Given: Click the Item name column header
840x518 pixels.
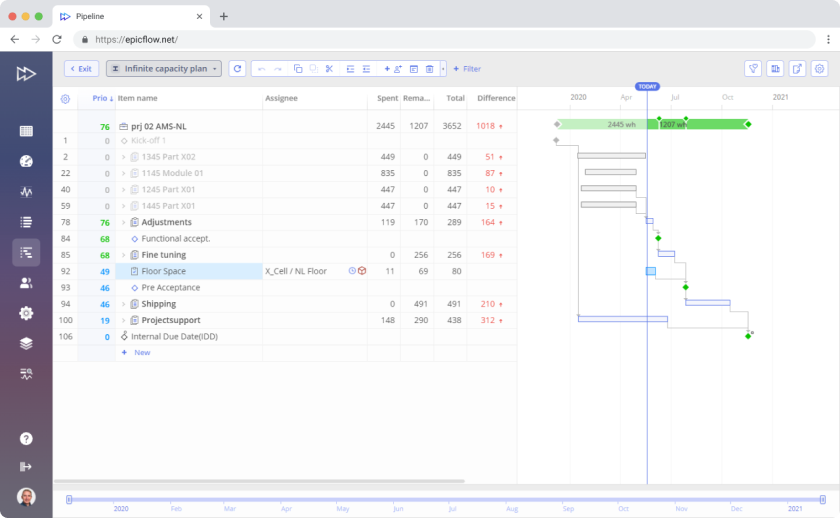Looking at the screenshot, I should pos(138,98).
